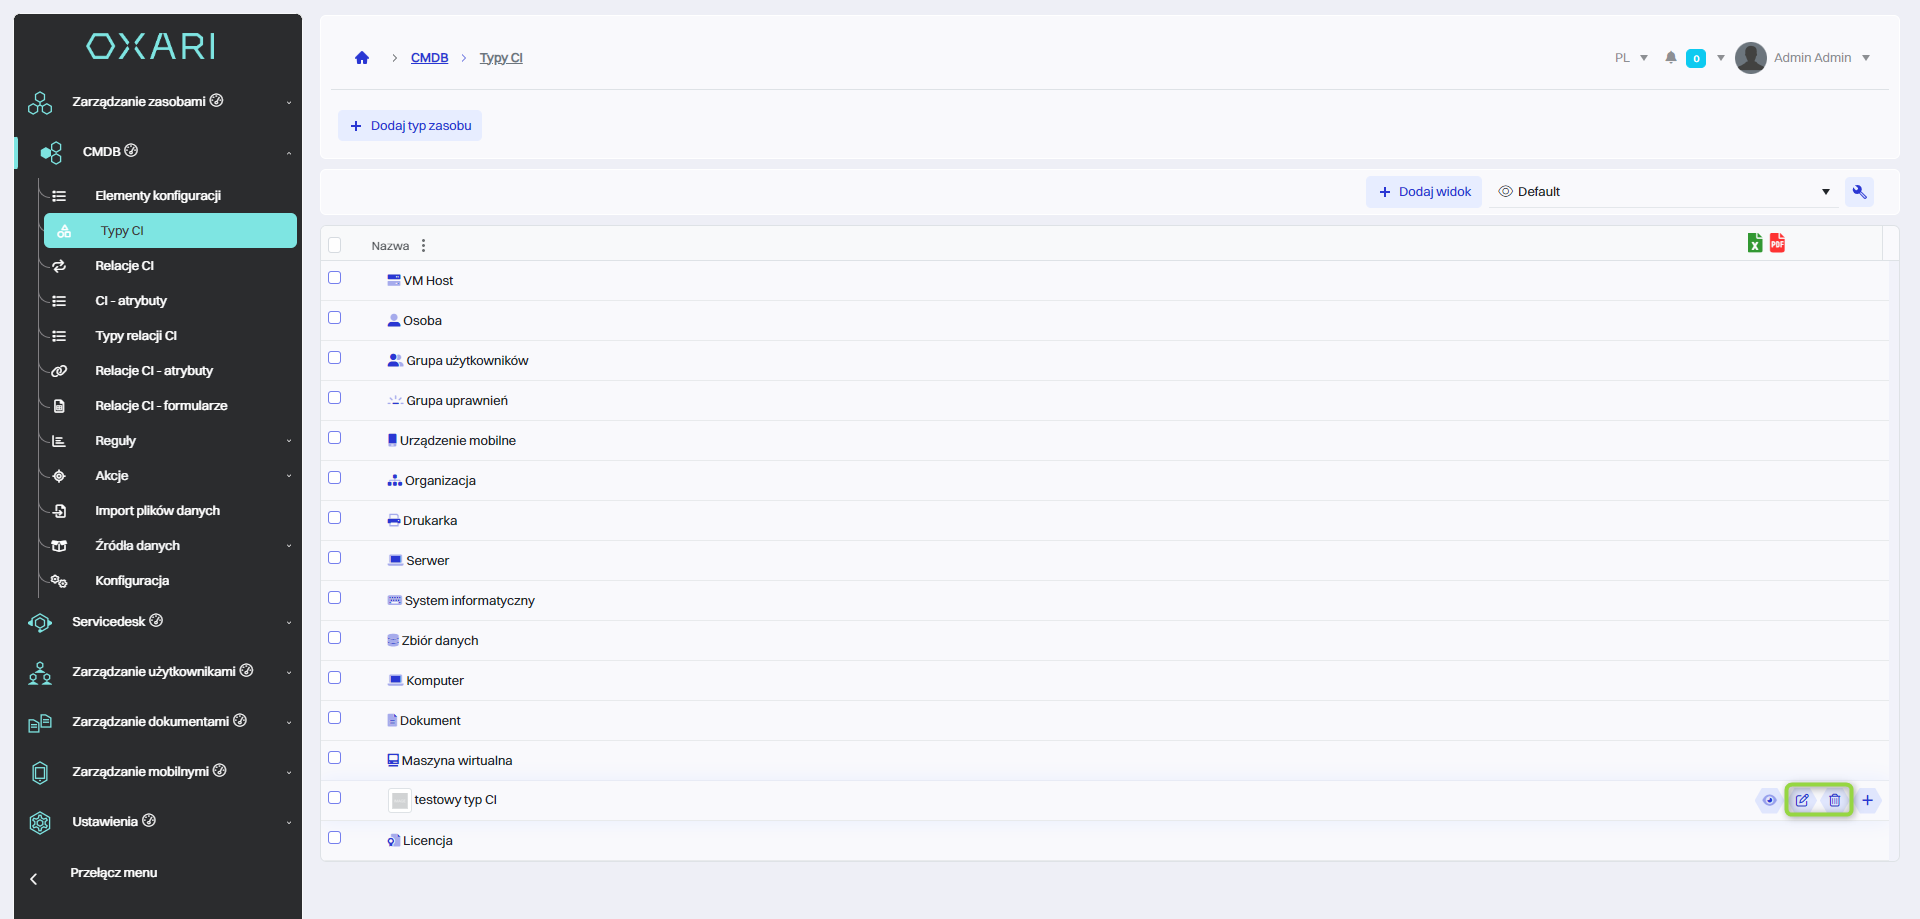This screenshot has width=1920, height=919.
Task: Click plus icon on testowy typ CI row
Action: point(1867,800)
